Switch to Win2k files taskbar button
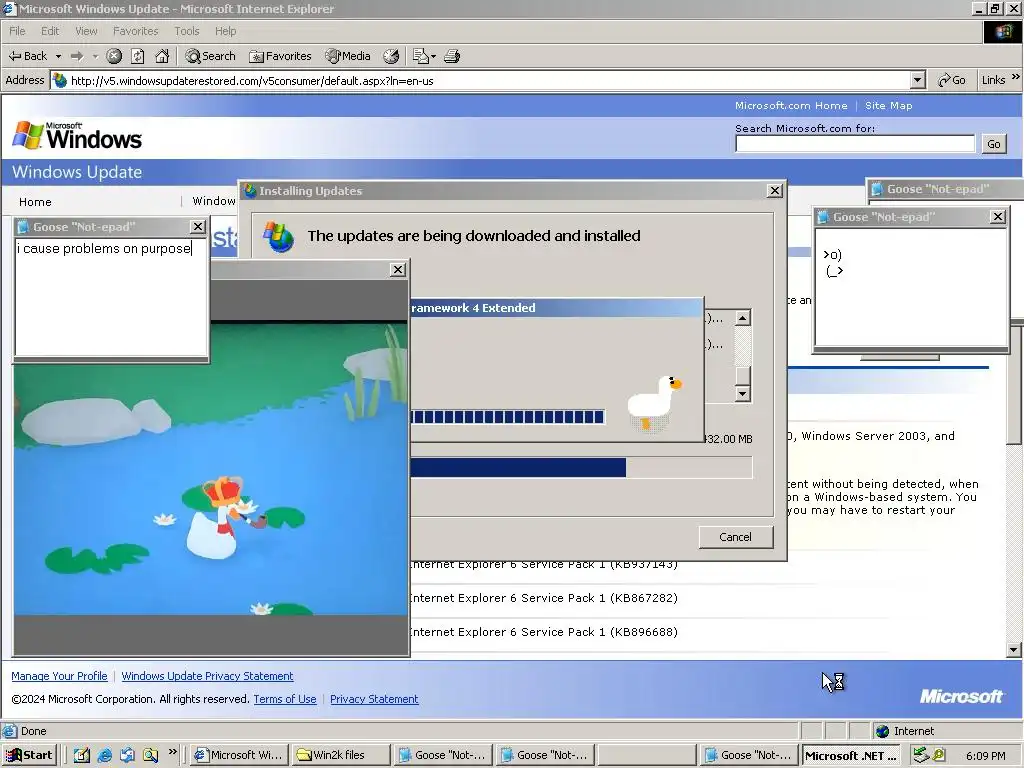 coord(340,755)
